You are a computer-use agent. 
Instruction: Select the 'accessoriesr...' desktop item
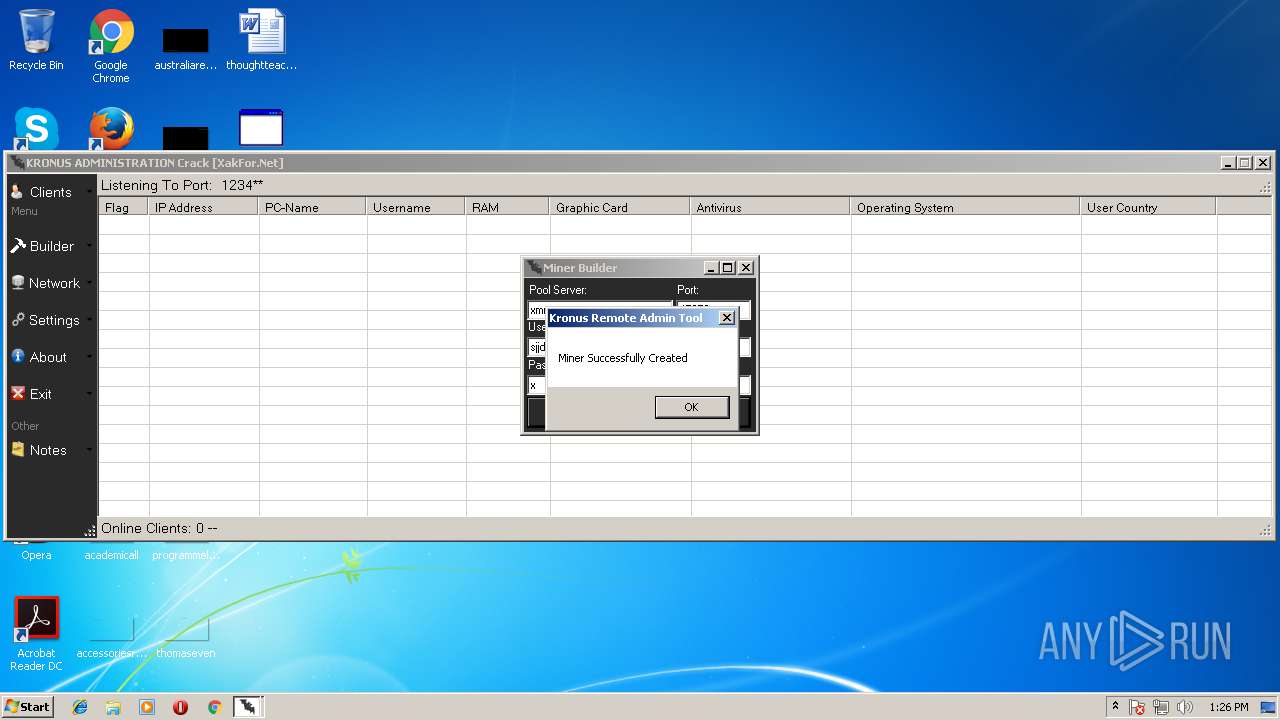(x=111, y=638)
